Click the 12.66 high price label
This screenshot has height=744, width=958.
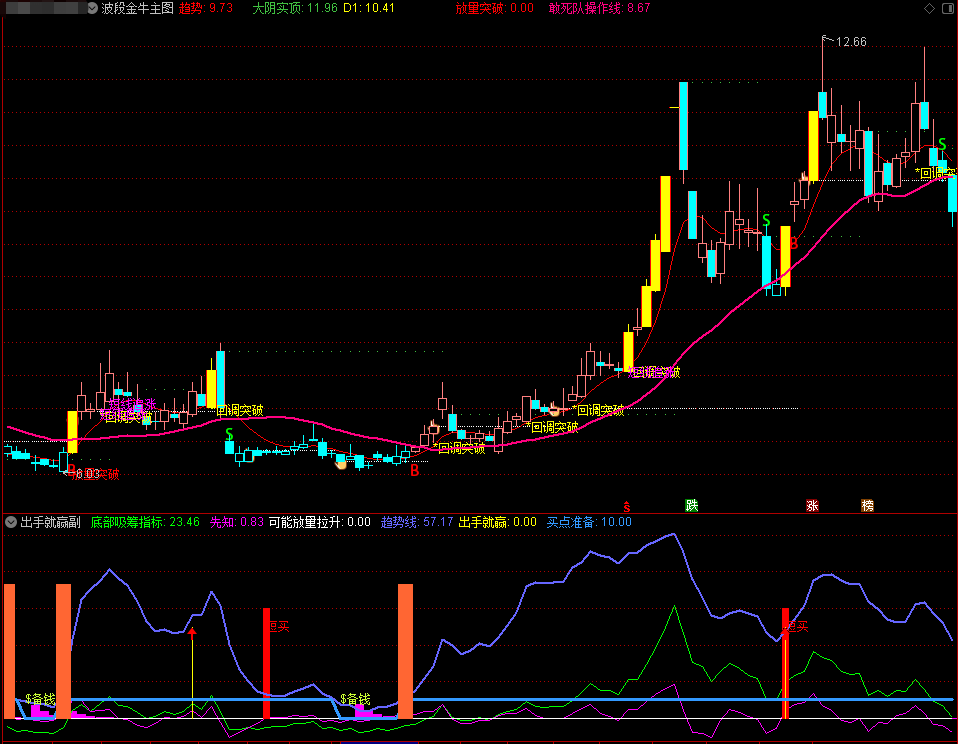coord(851,42)
